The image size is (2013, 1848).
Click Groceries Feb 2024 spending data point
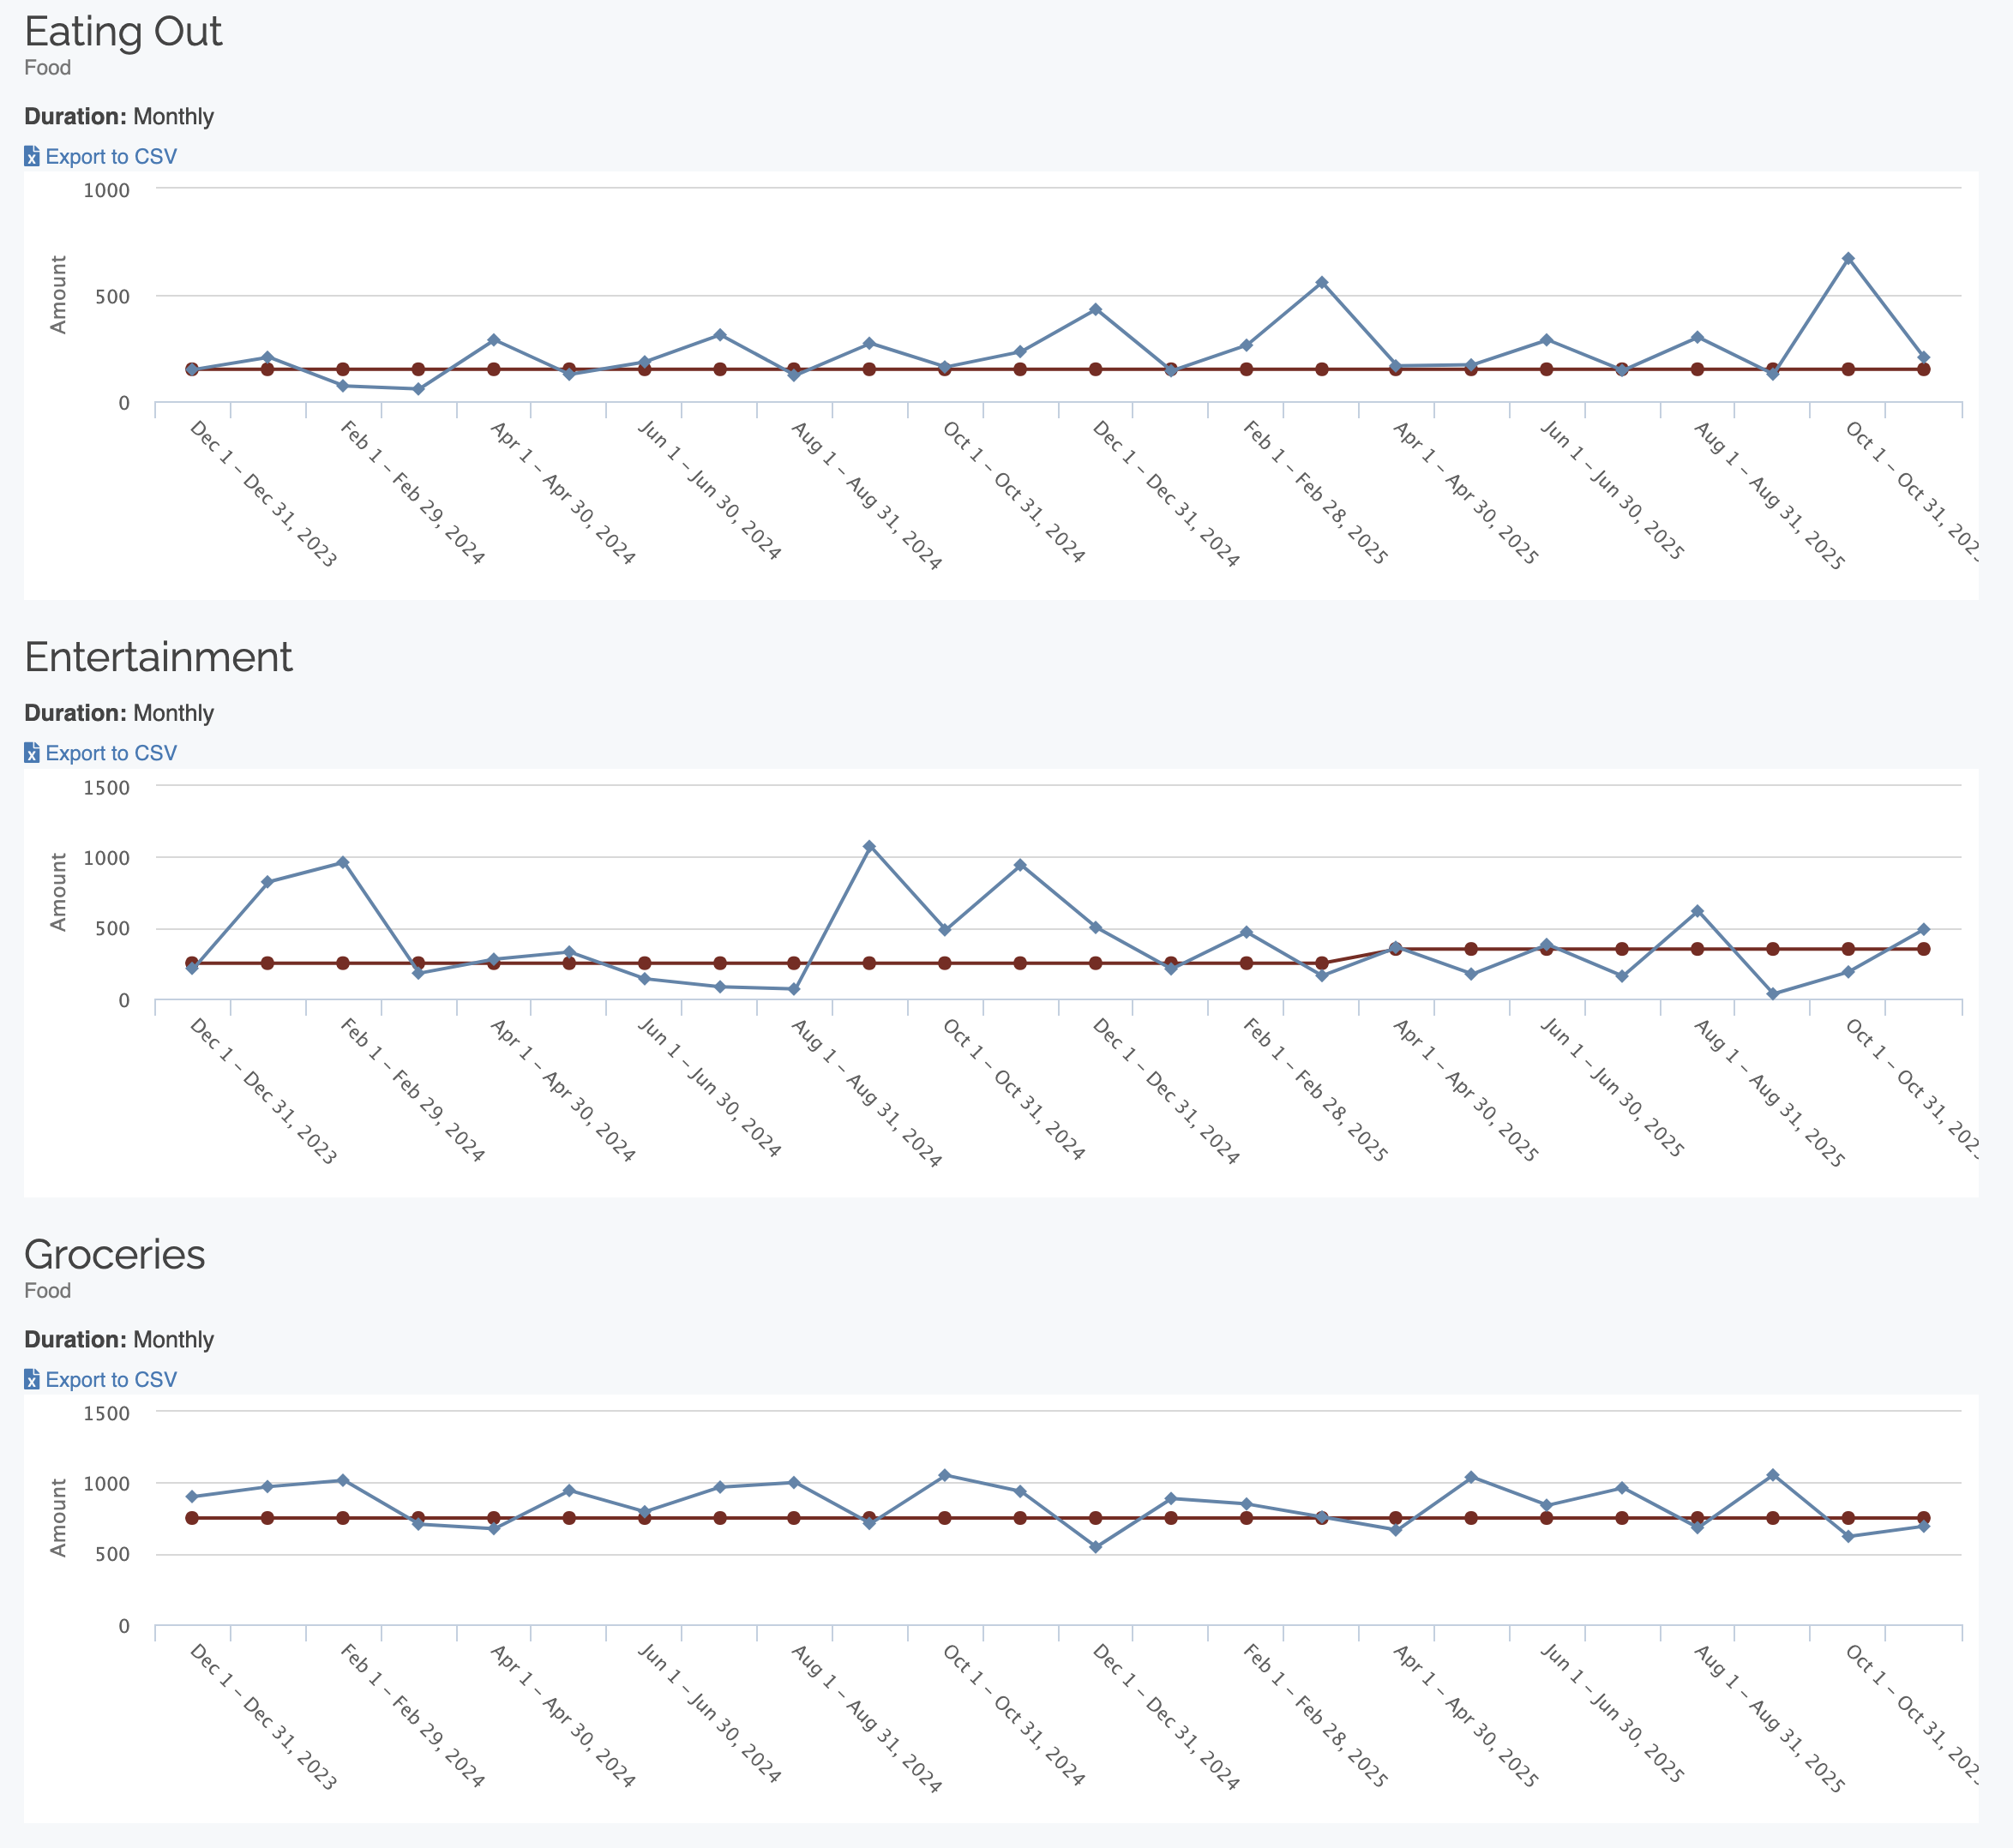tap(342, 1480)
